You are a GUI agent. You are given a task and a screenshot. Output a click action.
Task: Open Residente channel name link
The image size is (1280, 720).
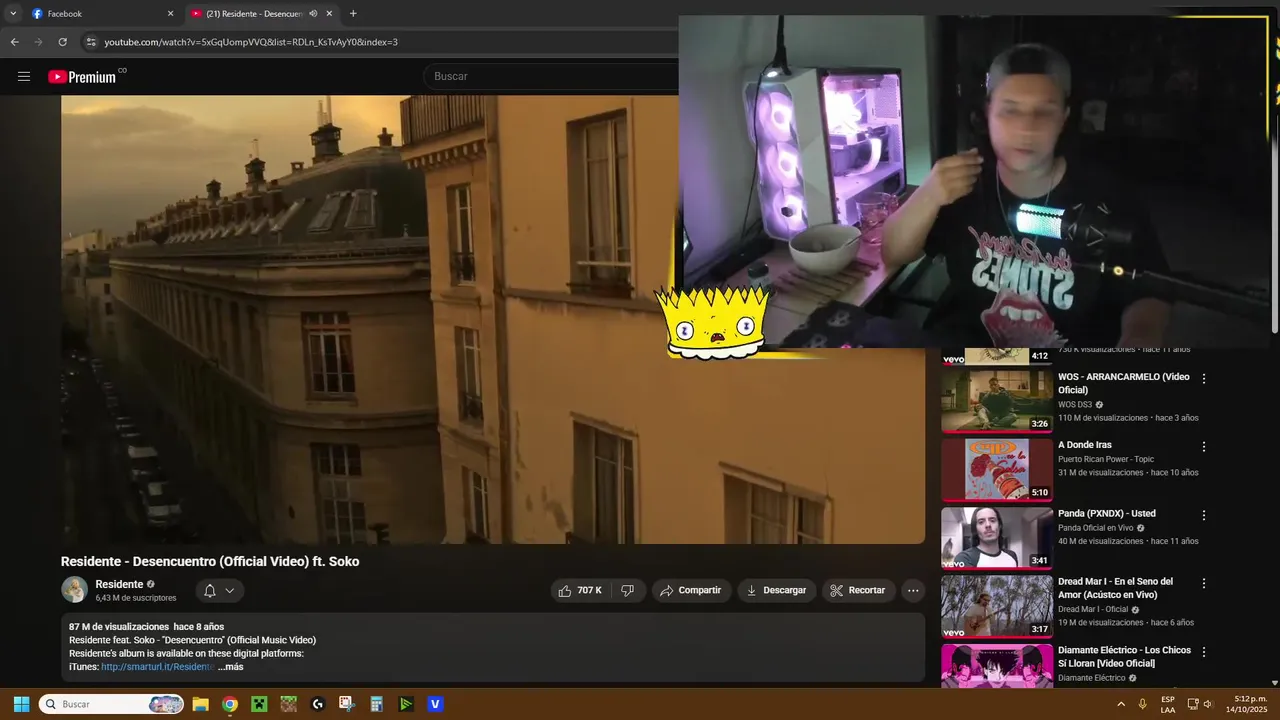pos(119,584)
